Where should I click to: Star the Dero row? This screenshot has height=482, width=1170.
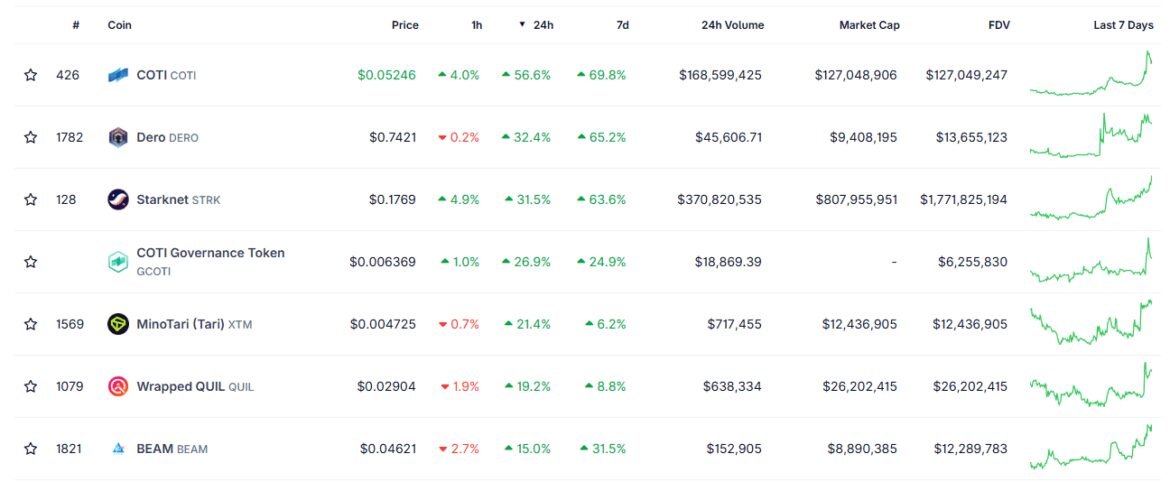[x=31, y=137]
